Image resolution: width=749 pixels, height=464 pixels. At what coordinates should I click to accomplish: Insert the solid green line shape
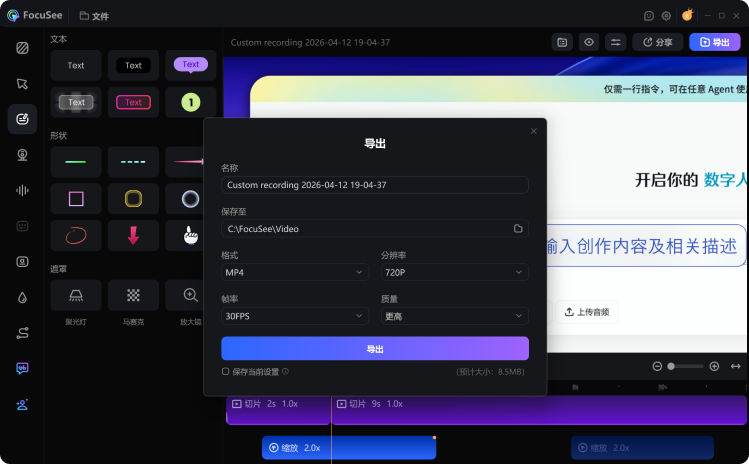click(76, 162)
